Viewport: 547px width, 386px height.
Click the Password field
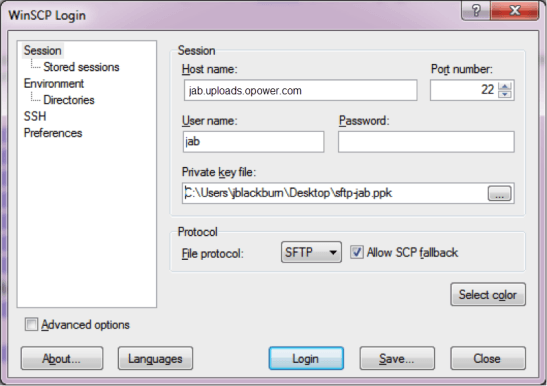point(426,142)
